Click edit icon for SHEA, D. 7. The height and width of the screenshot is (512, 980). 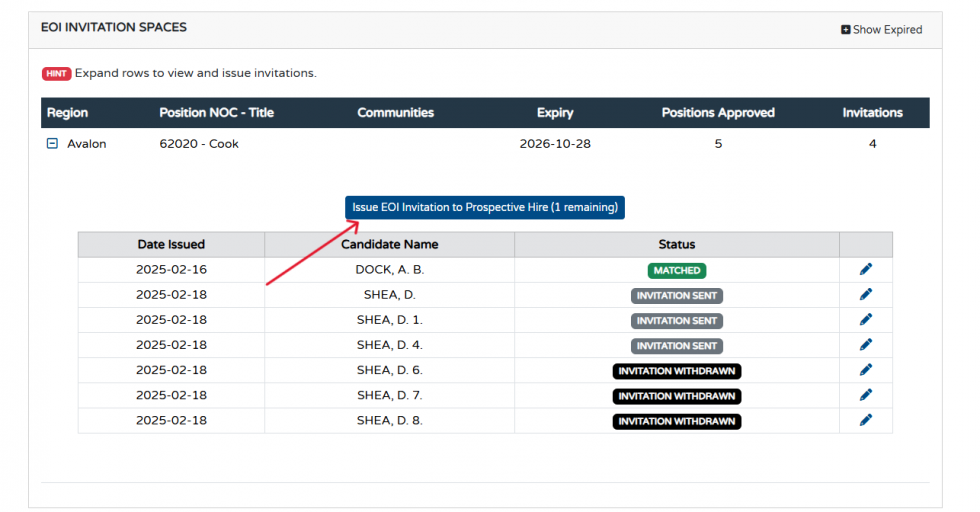click(x=865, y=395)
